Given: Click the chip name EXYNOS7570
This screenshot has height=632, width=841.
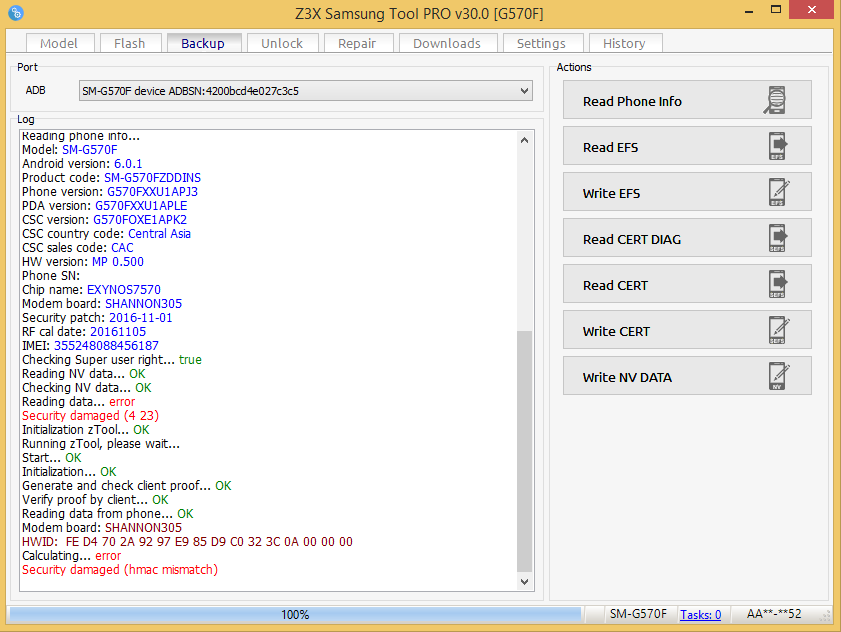Looking at the screenshot, I should (124, 290).
